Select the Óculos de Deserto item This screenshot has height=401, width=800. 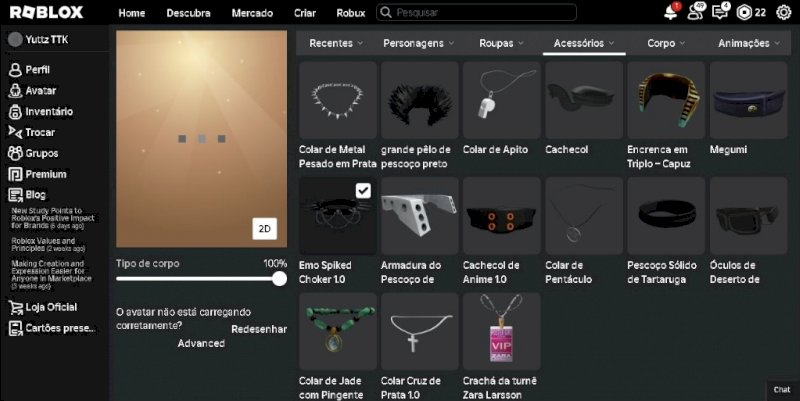(748, 216)
